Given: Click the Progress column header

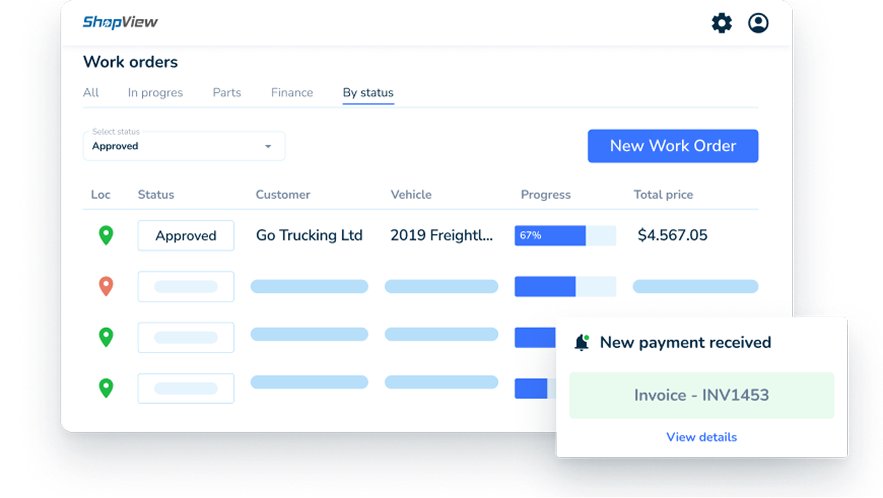Looking at the screenshot, I should 546,194.
